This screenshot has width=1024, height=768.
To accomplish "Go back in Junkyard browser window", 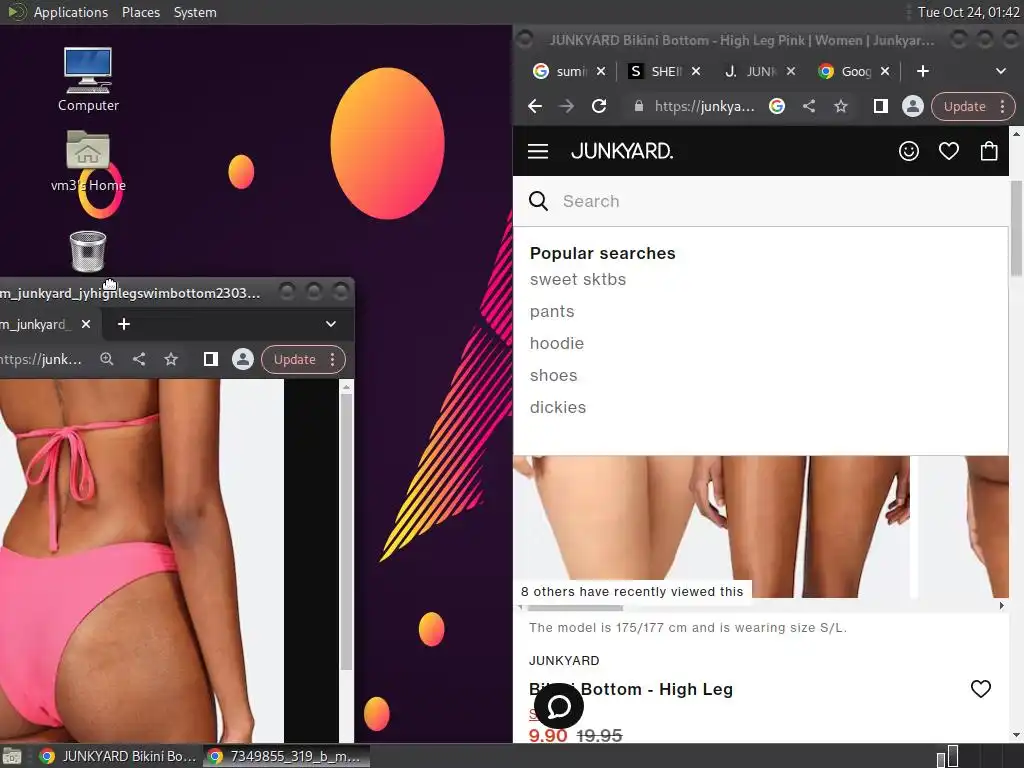I will pos(535,106).
